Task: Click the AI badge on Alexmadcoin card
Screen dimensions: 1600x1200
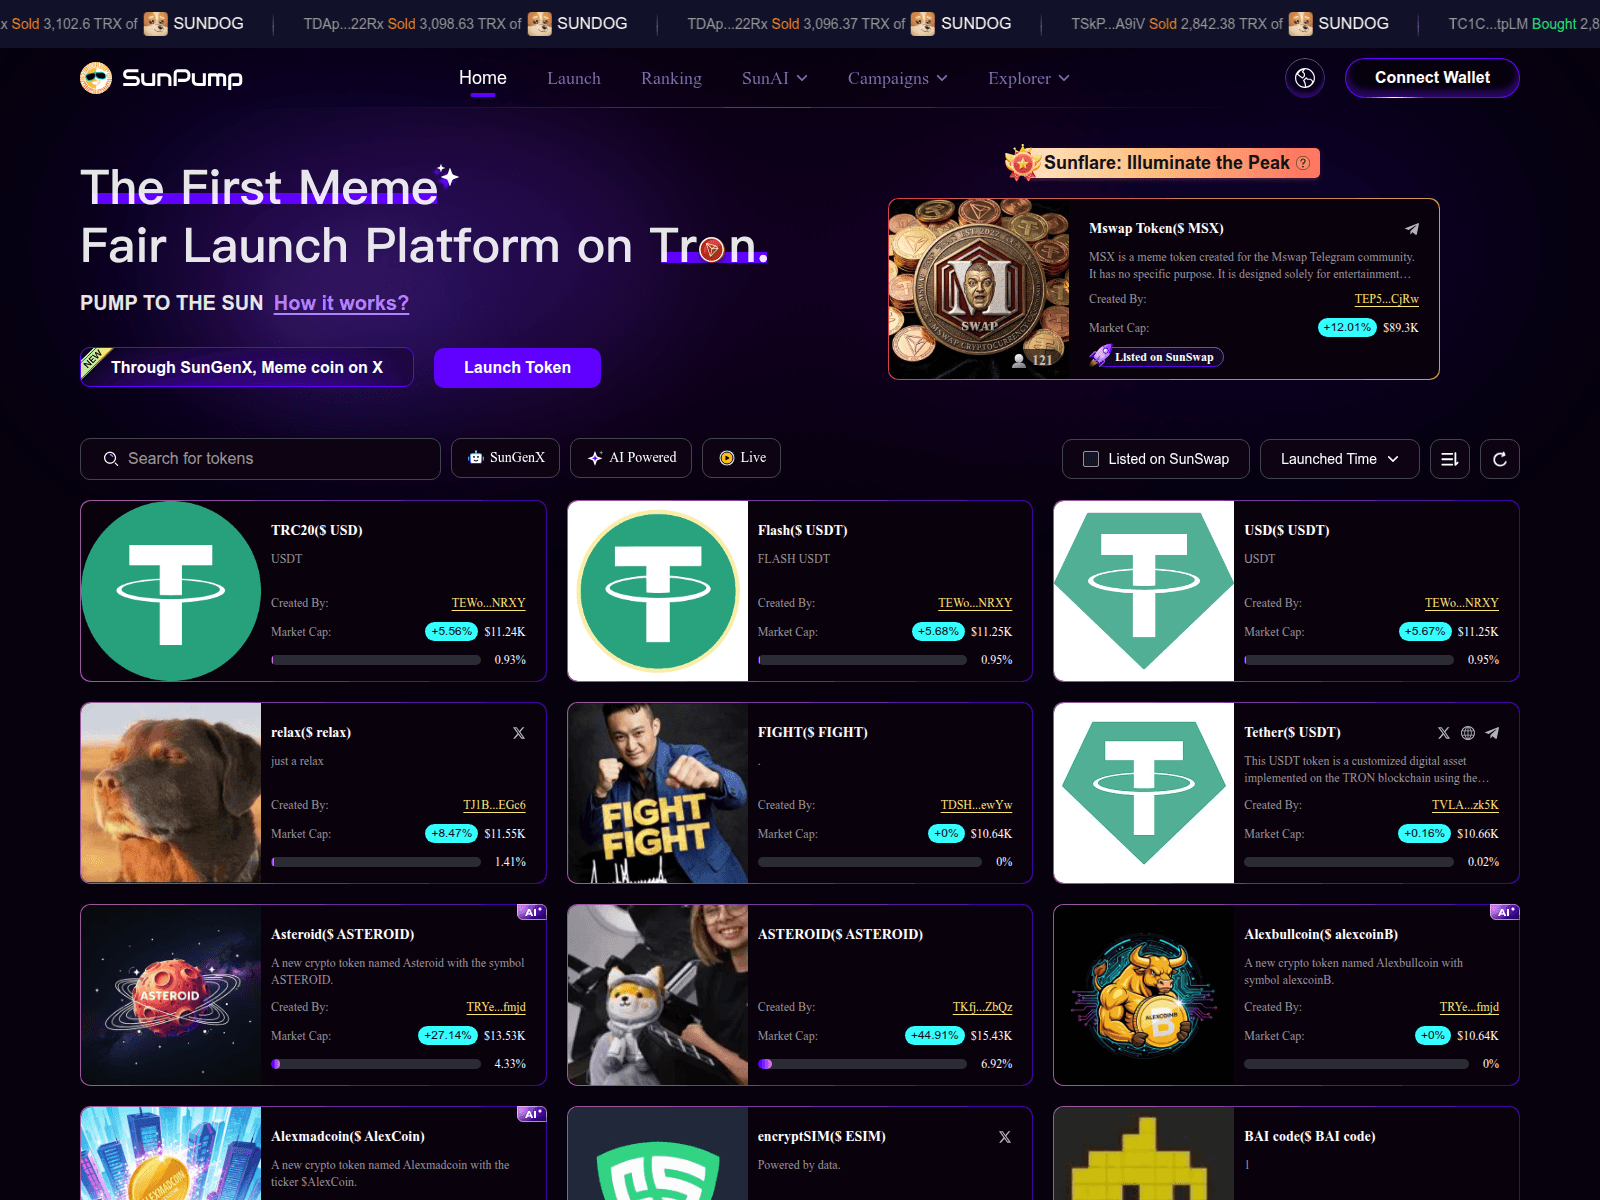Action: coord(532,1114)
